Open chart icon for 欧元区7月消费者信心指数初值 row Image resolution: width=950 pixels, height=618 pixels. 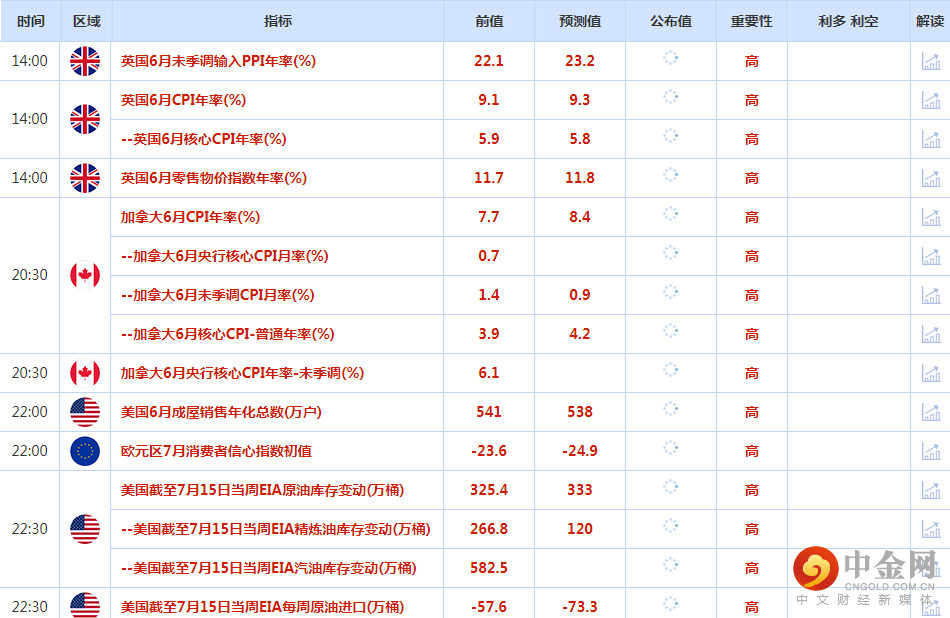click(931, 451)
